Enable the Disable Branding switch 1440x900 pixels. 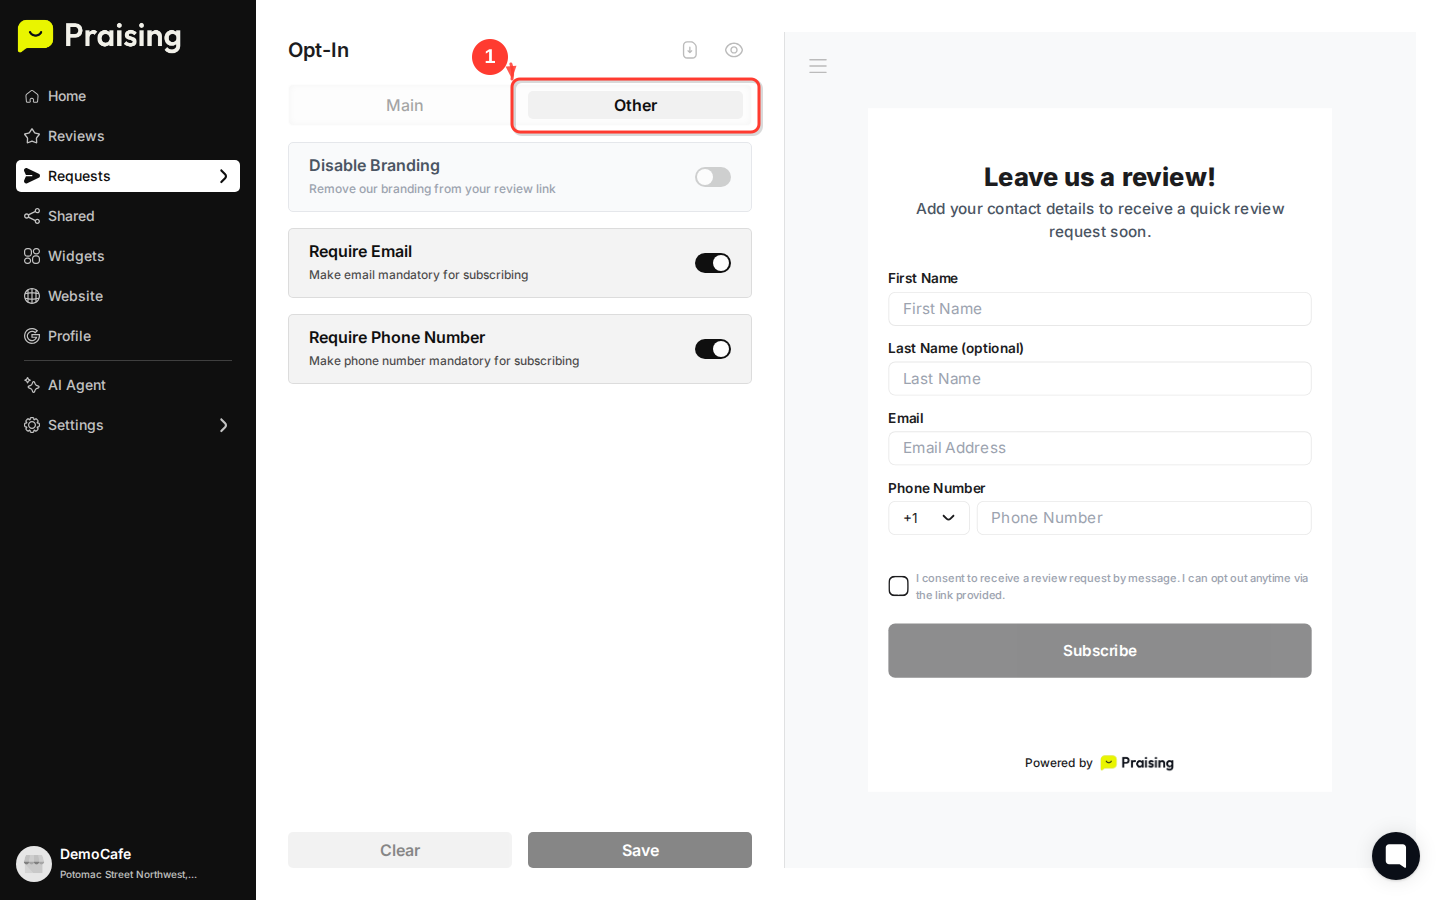[x=713, y=176]
